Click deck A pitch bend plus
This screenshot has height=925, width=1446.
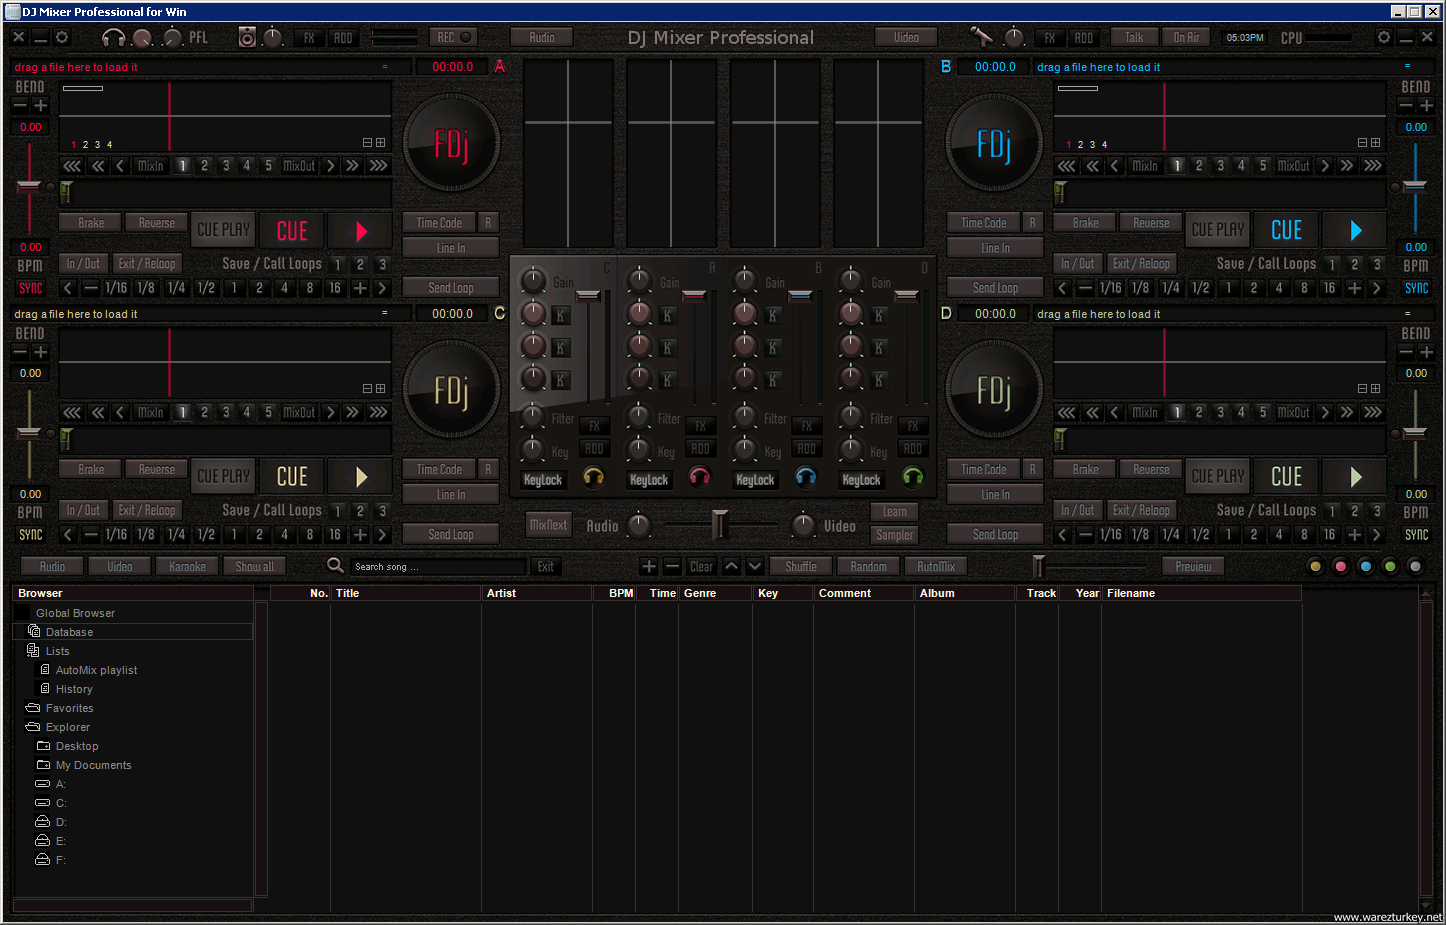click(x=41, y=105)
